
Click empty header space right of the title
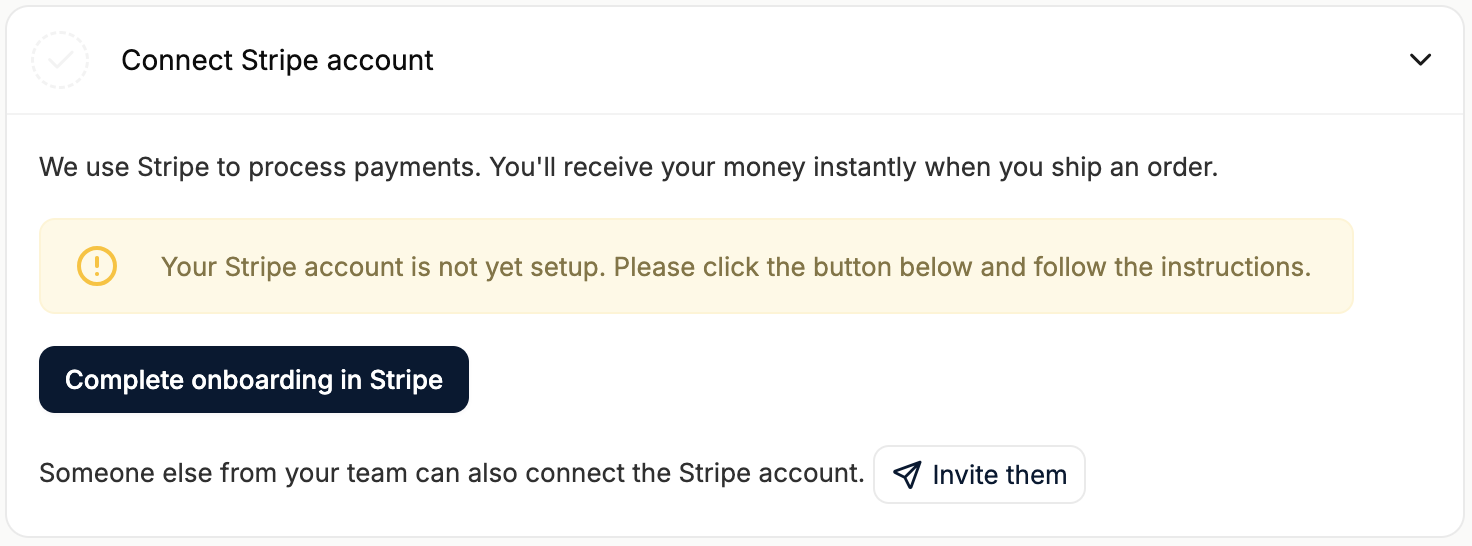point(900,60)
